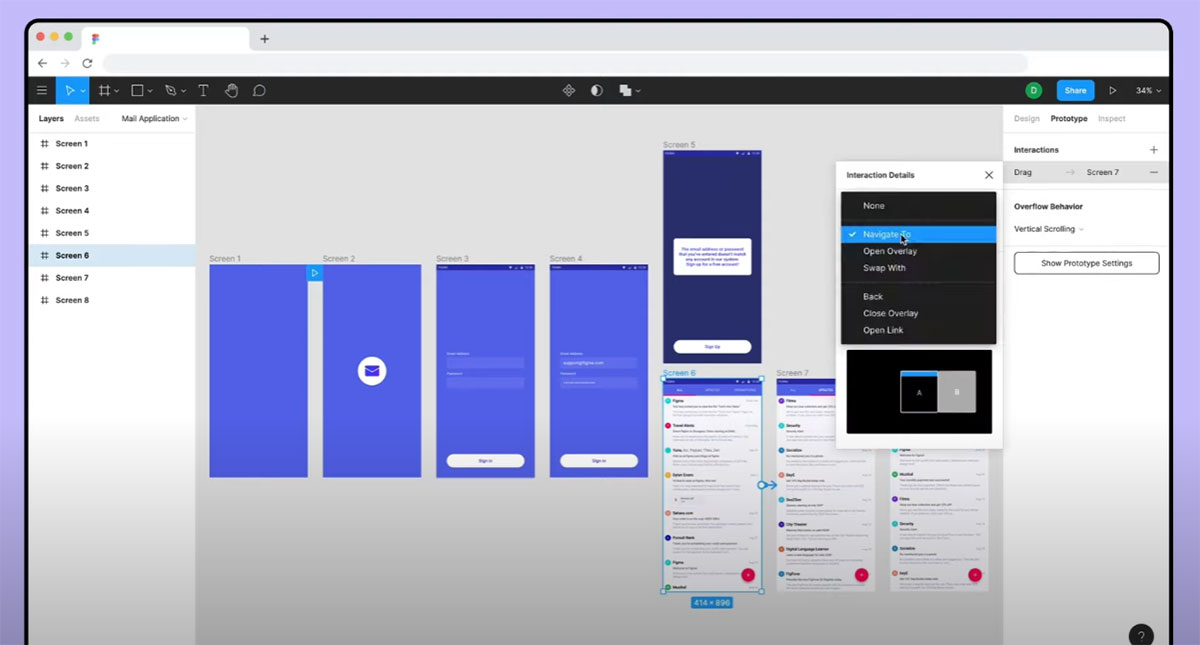Toggle the mask contrast icon
The image size is (1200, 645).
click(597, 90)
